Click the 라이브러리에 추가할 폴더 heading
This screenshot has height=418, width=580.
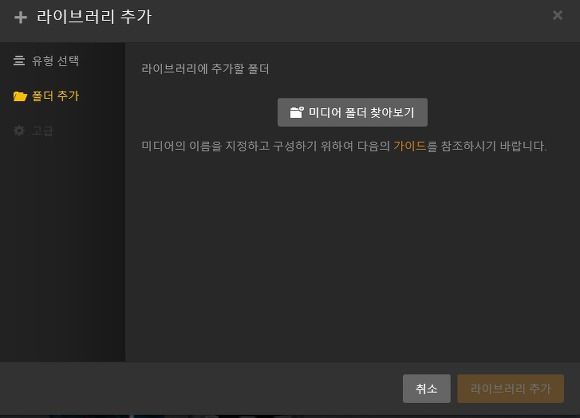click(205, 69)
